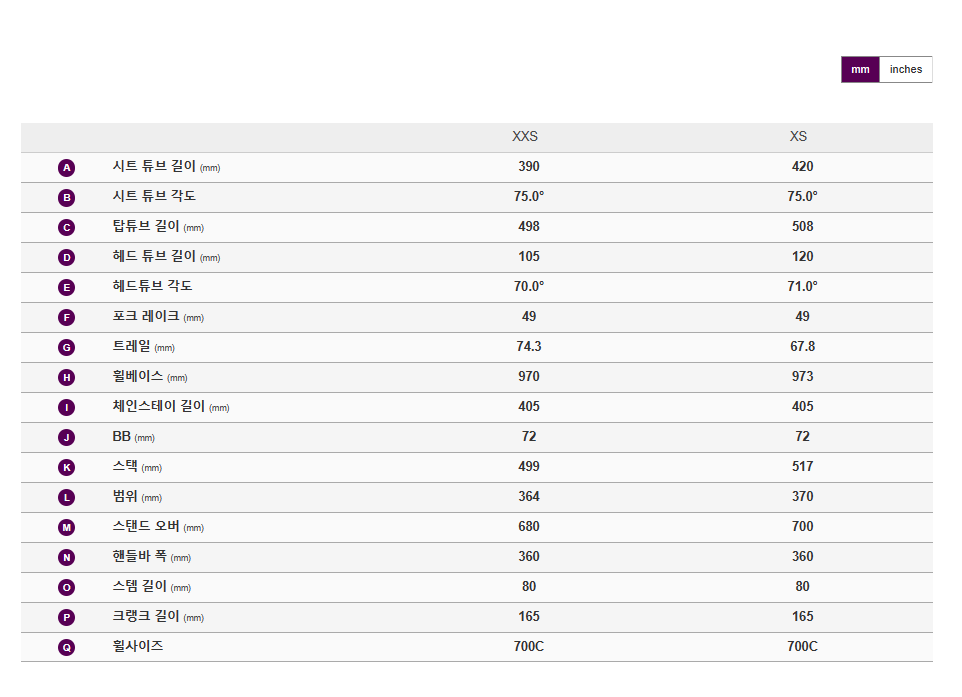Click the purple A seat tube length icon
The width and height of the screenshot is (962, 697).
click(66, 168)
